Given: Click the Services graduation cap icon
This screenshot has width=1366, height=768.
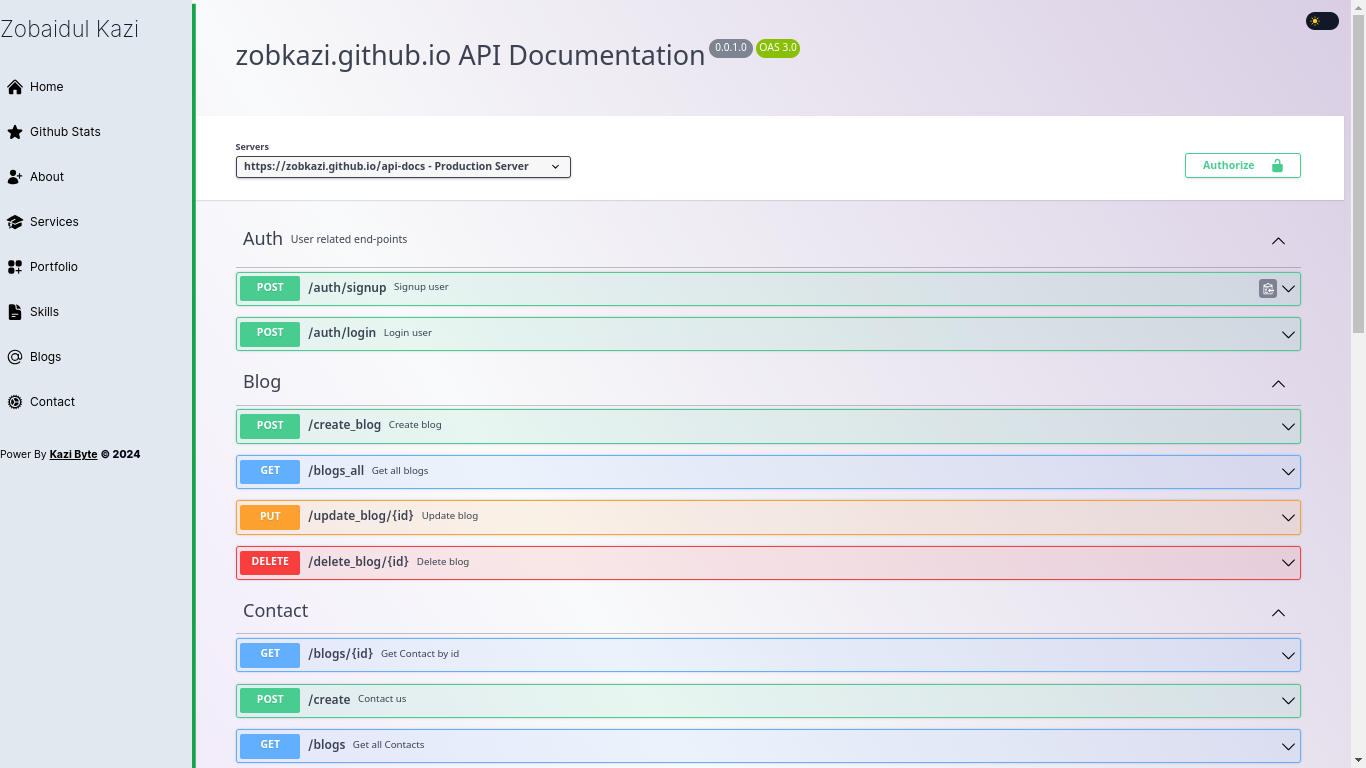Looking at the screenshot, I should click(15, 222).
